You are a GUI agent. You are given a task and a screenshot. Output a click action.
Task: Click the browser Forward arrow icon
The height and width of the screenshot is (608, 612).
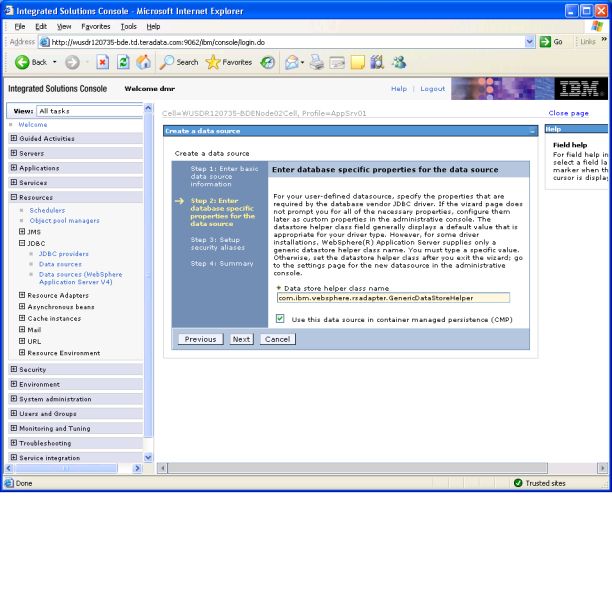point(72,62)
